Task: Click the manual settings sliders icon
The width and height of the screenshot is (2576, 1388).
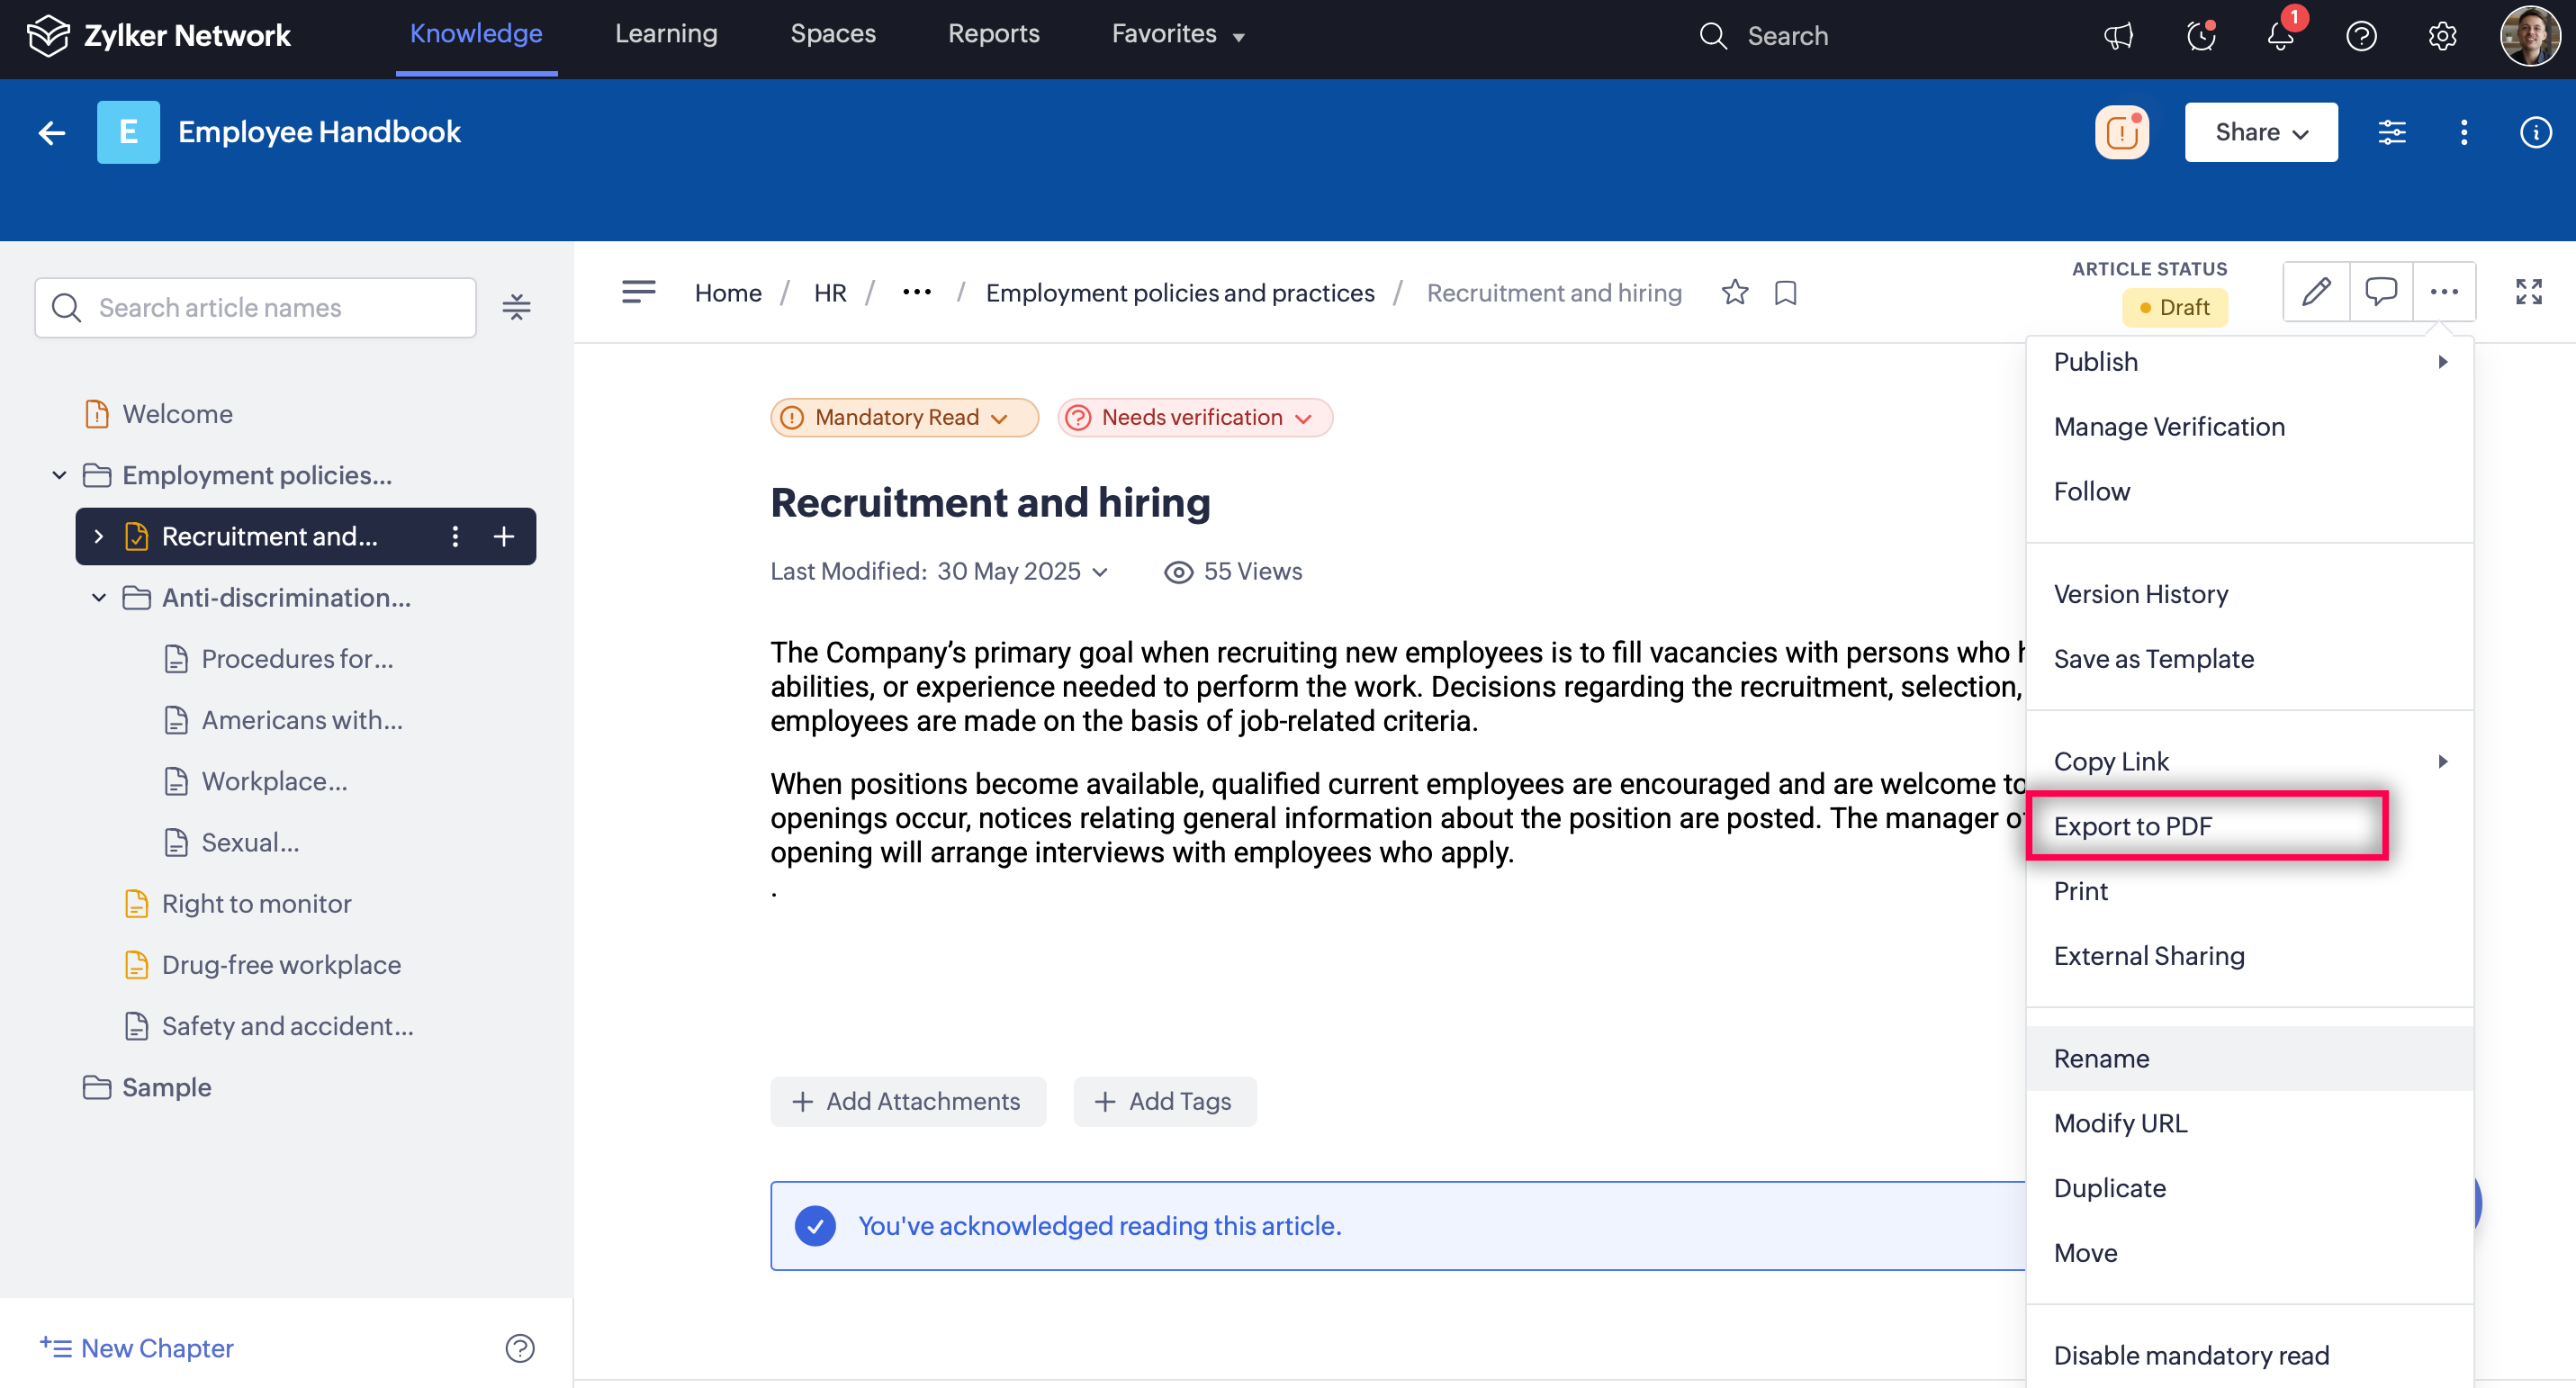Action: coord(2391,132)
